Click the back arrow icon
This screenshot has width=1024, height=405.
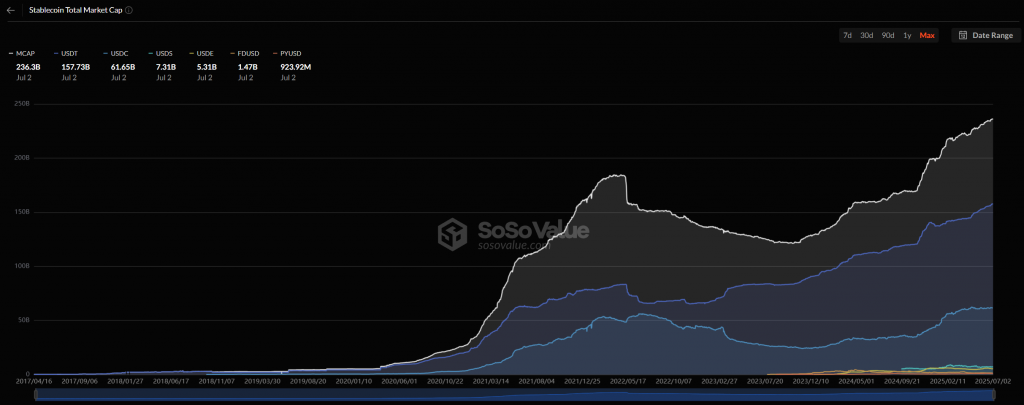tap(11, 10)
